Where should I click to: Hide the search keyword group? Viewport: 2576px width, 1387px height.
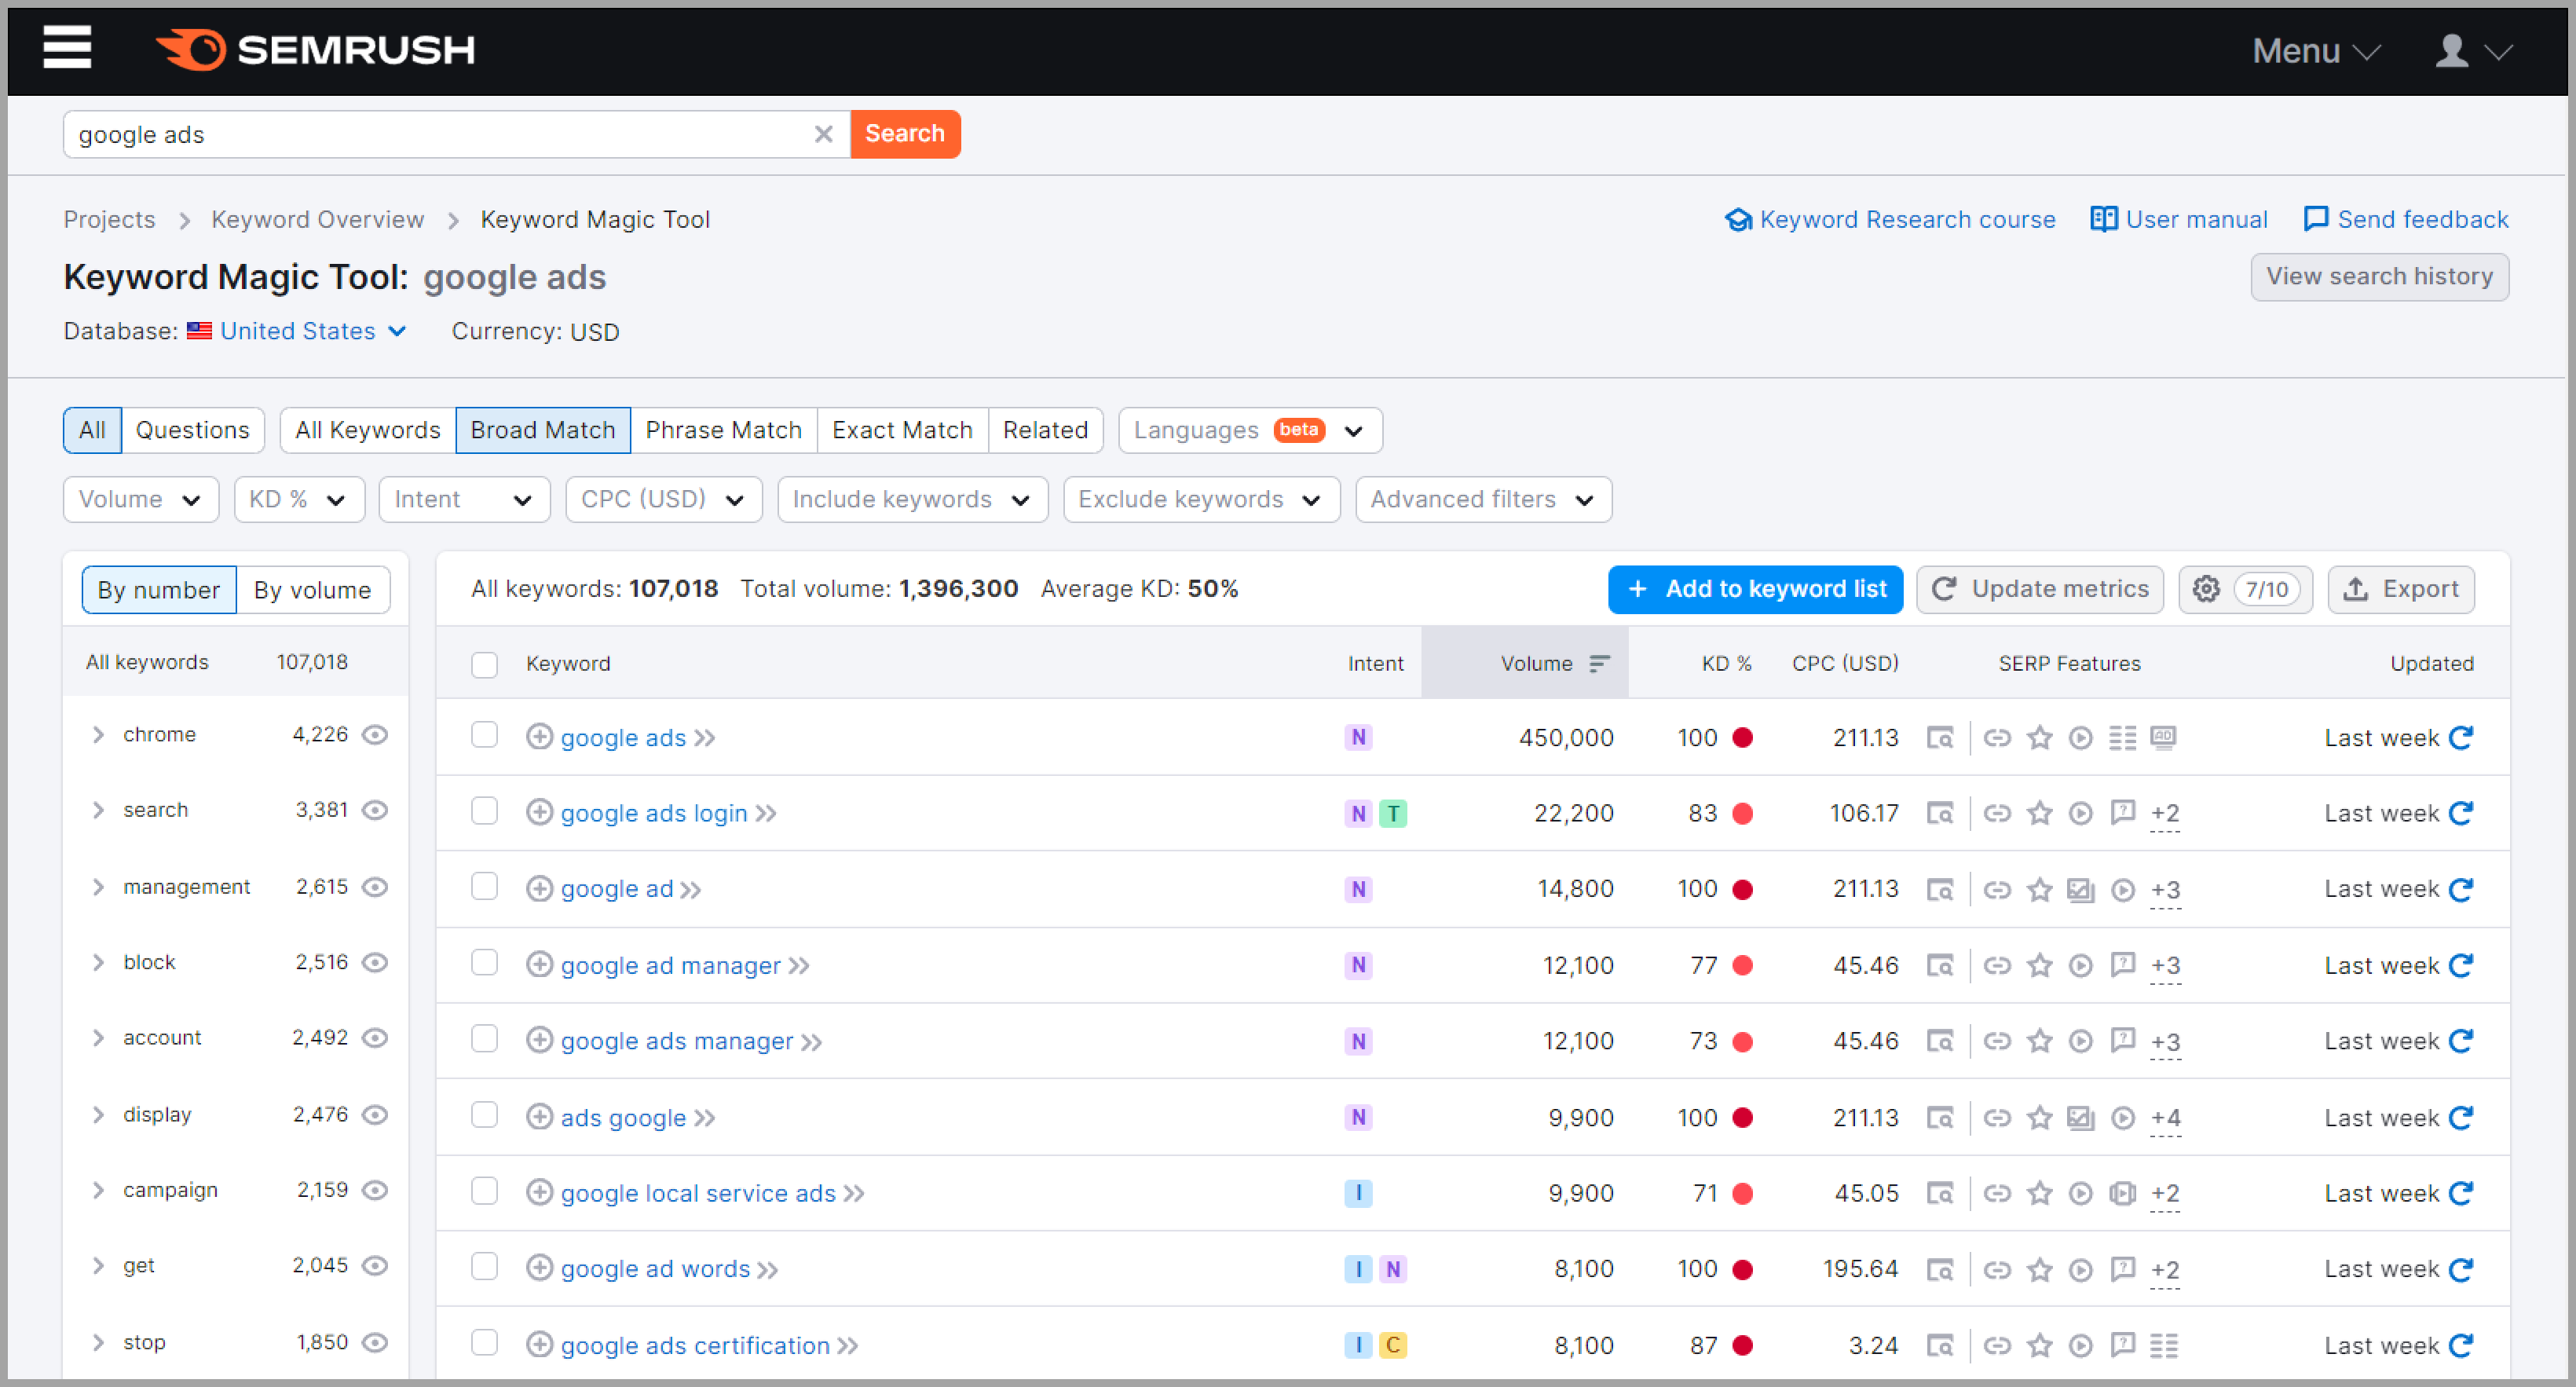375,810
